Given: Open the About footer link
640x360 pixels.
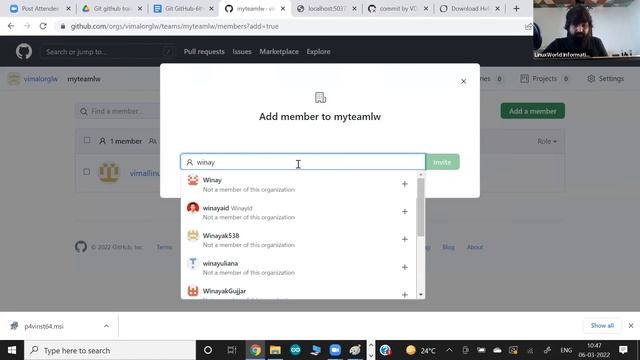Looking at the screenshot, I should 475,247.
